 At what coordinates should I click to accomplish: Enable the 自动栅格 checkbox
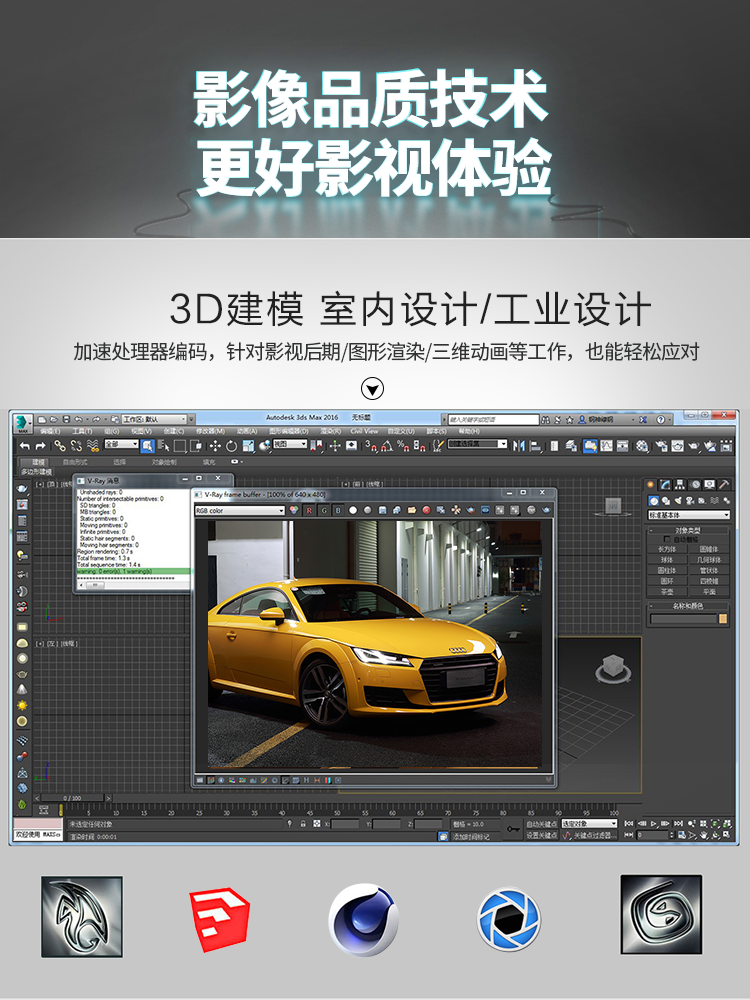(667, 540)
